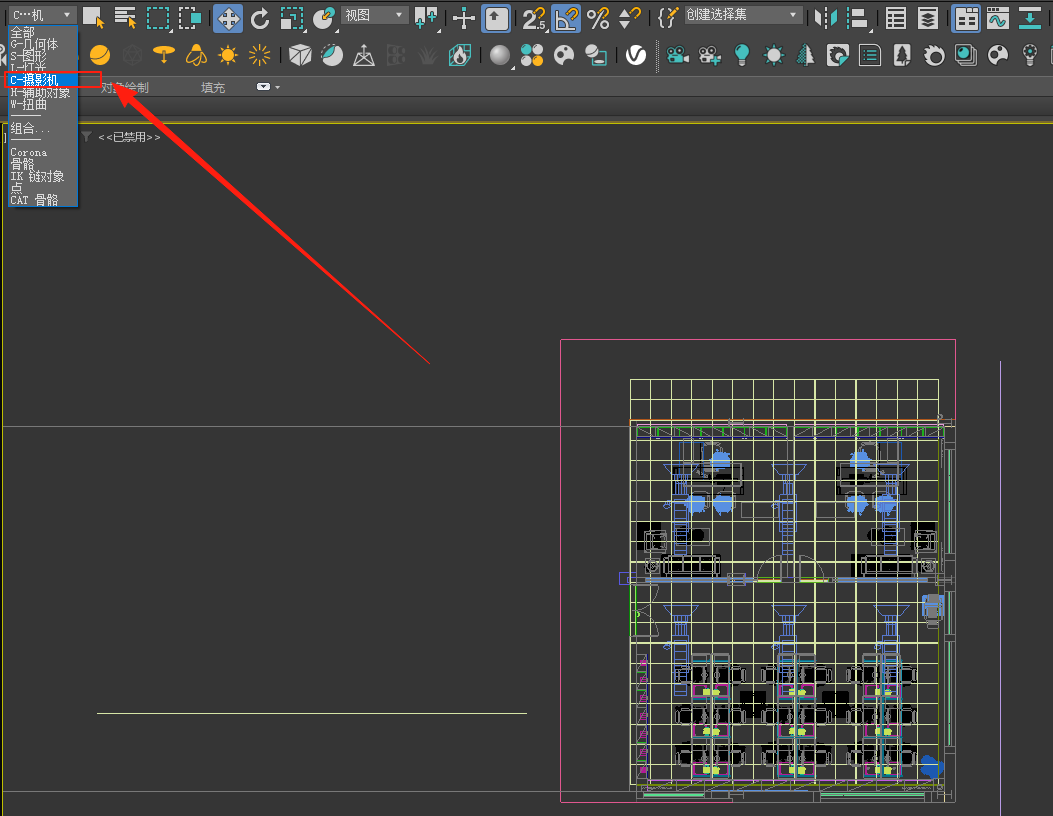Click the Mirror tool icon
This screenshot has width=1053, height=816.
(x=825, y=17)
